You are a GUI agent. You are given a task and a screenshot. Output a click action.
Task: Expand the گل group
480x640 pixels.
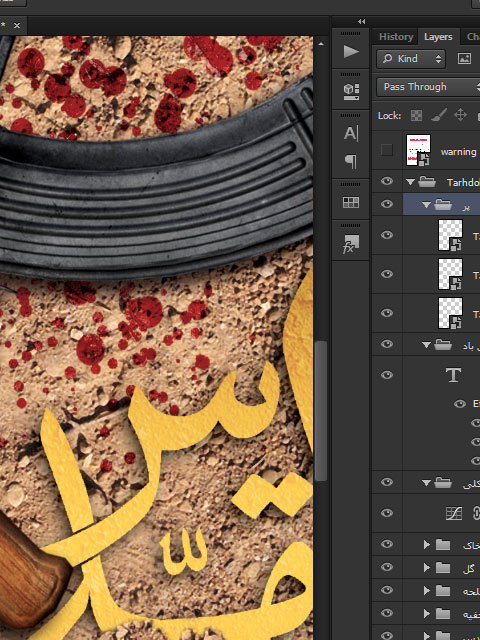click(427, 567)
